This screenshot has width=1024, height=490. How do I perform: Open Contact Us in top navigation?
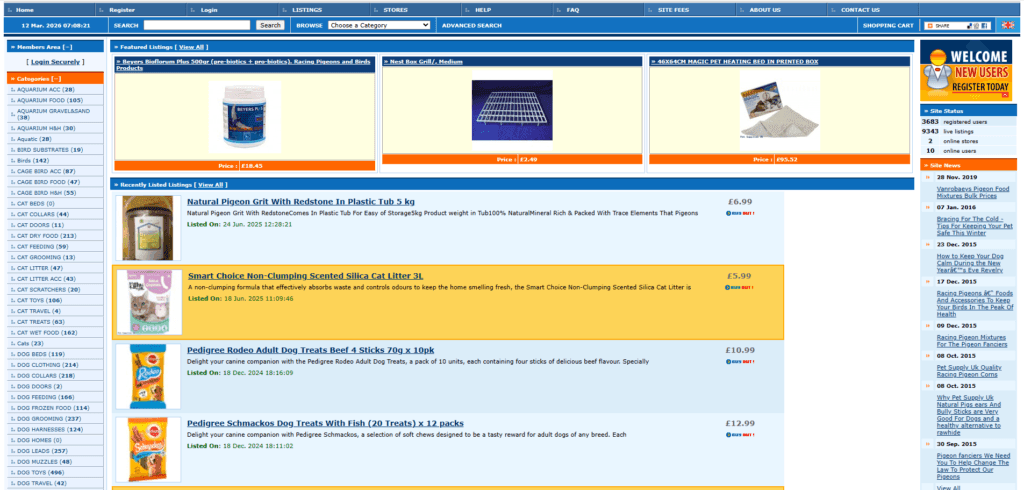860,10
